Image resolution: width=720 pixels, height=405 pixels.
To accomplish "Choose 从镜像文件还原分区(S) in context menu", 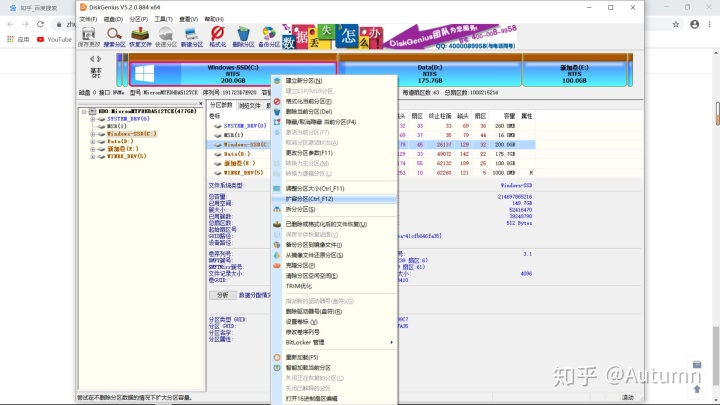I will pyautogui.click(x=334, y=255).
